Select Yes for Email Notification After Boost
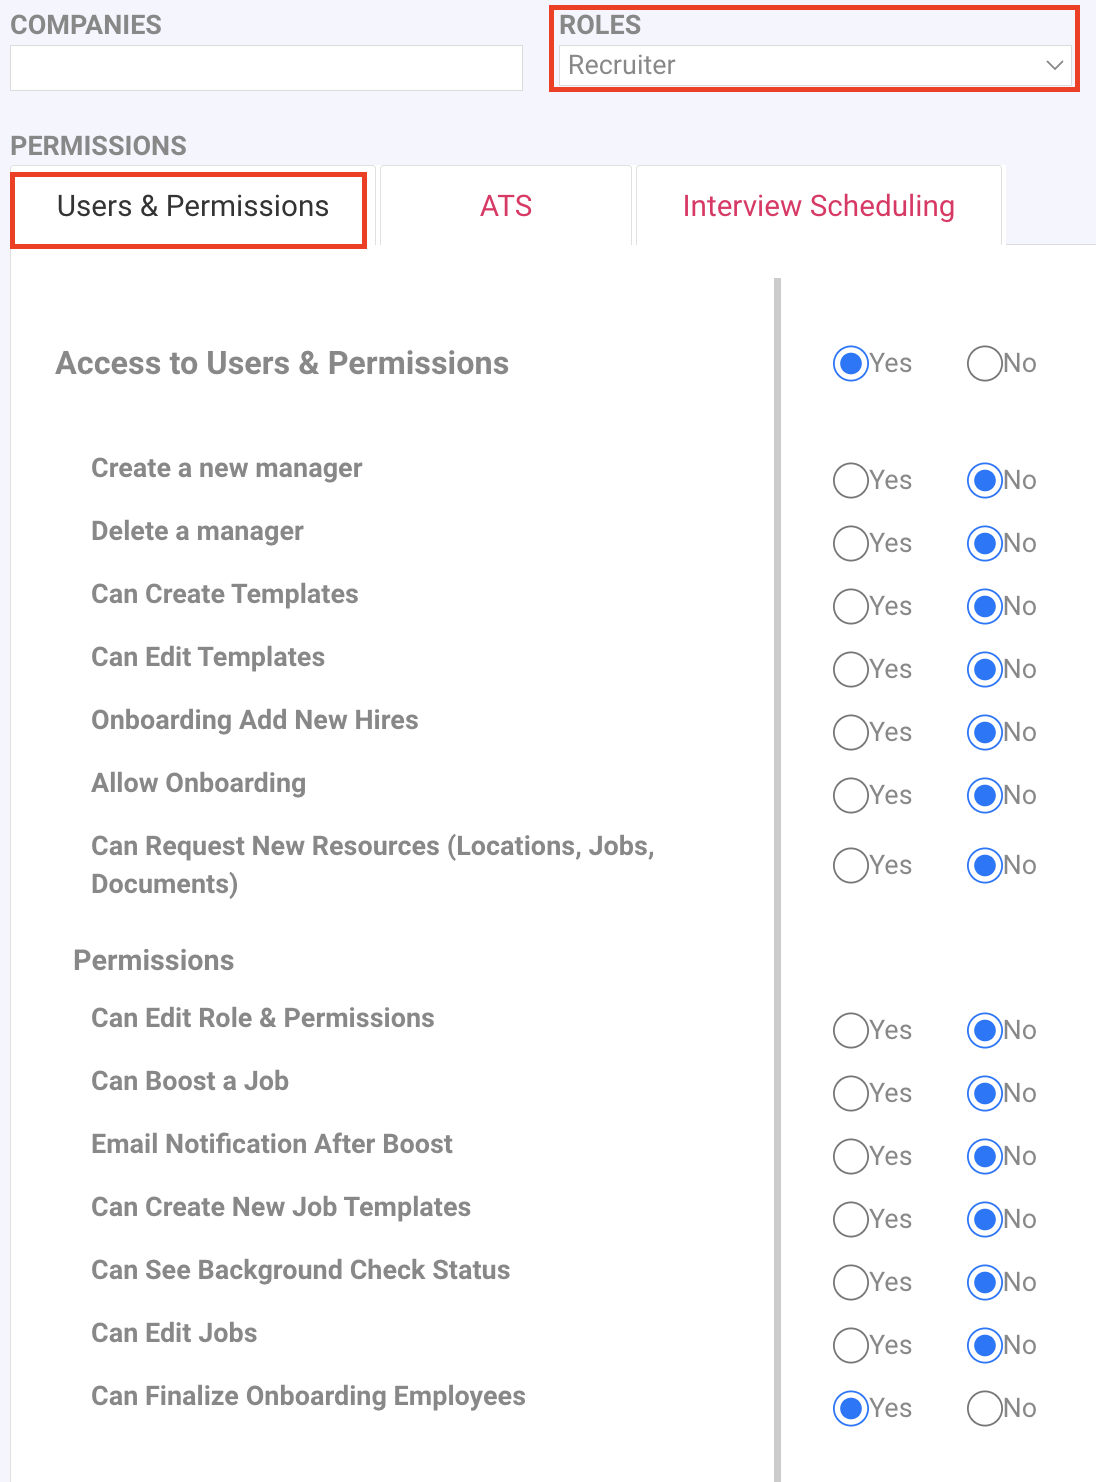 click(850, 1157)
